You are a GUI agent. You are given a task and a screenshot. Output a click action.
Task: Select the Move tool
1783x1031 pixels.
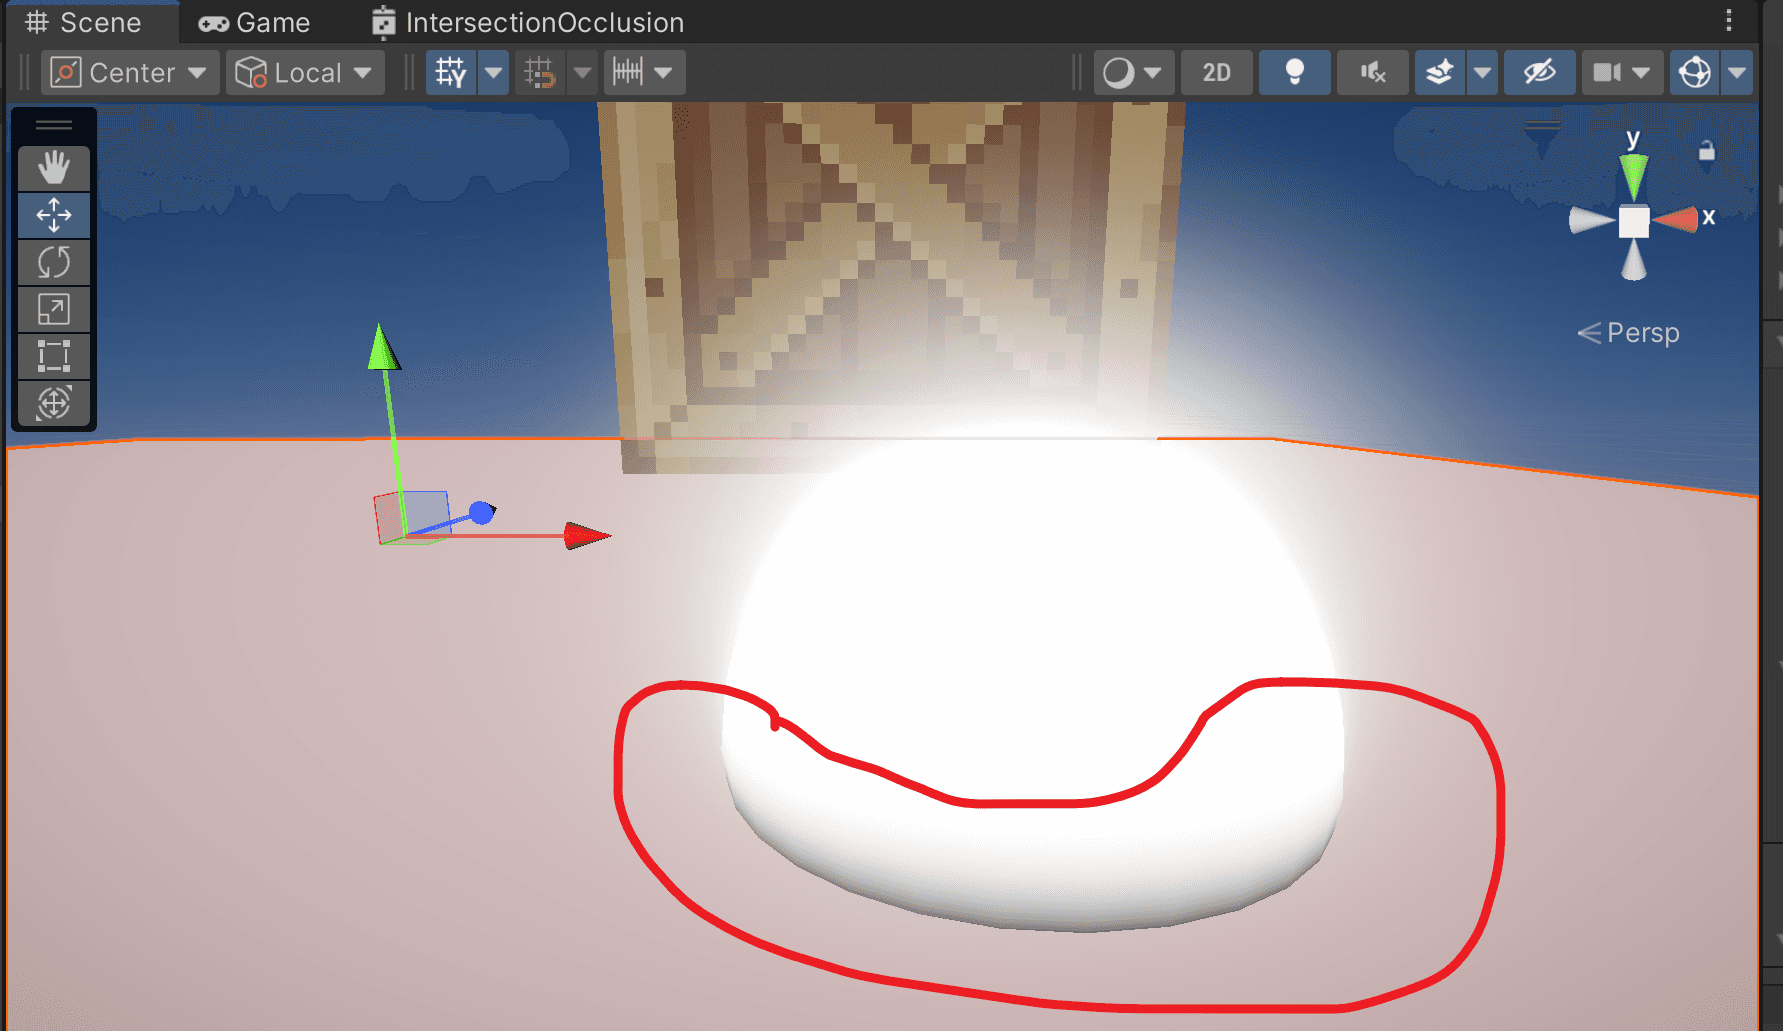pos(54,215)
